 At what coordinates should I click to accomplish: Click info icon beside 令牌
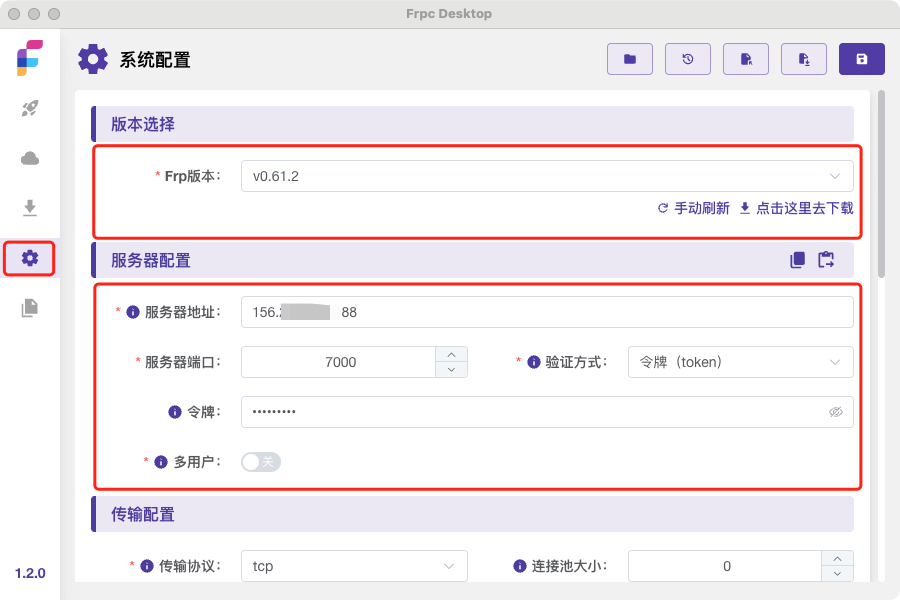(175, 412)
